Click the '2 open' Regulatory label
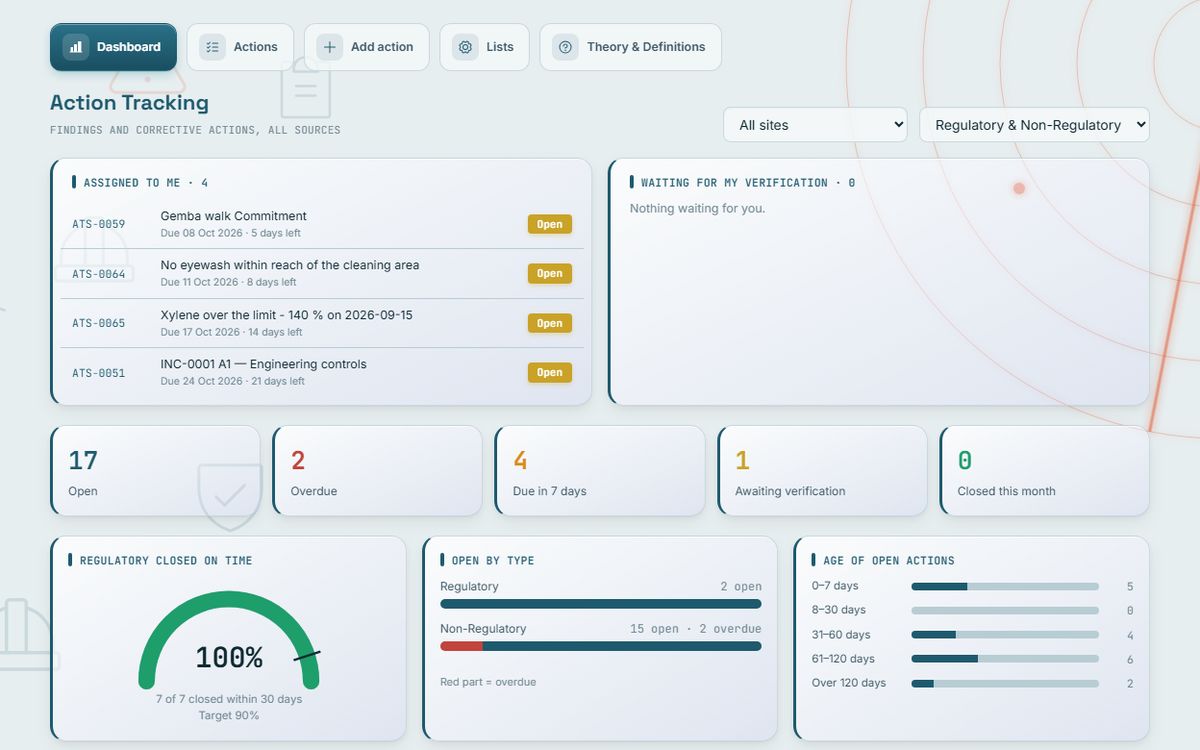 [x=741, y=587]
